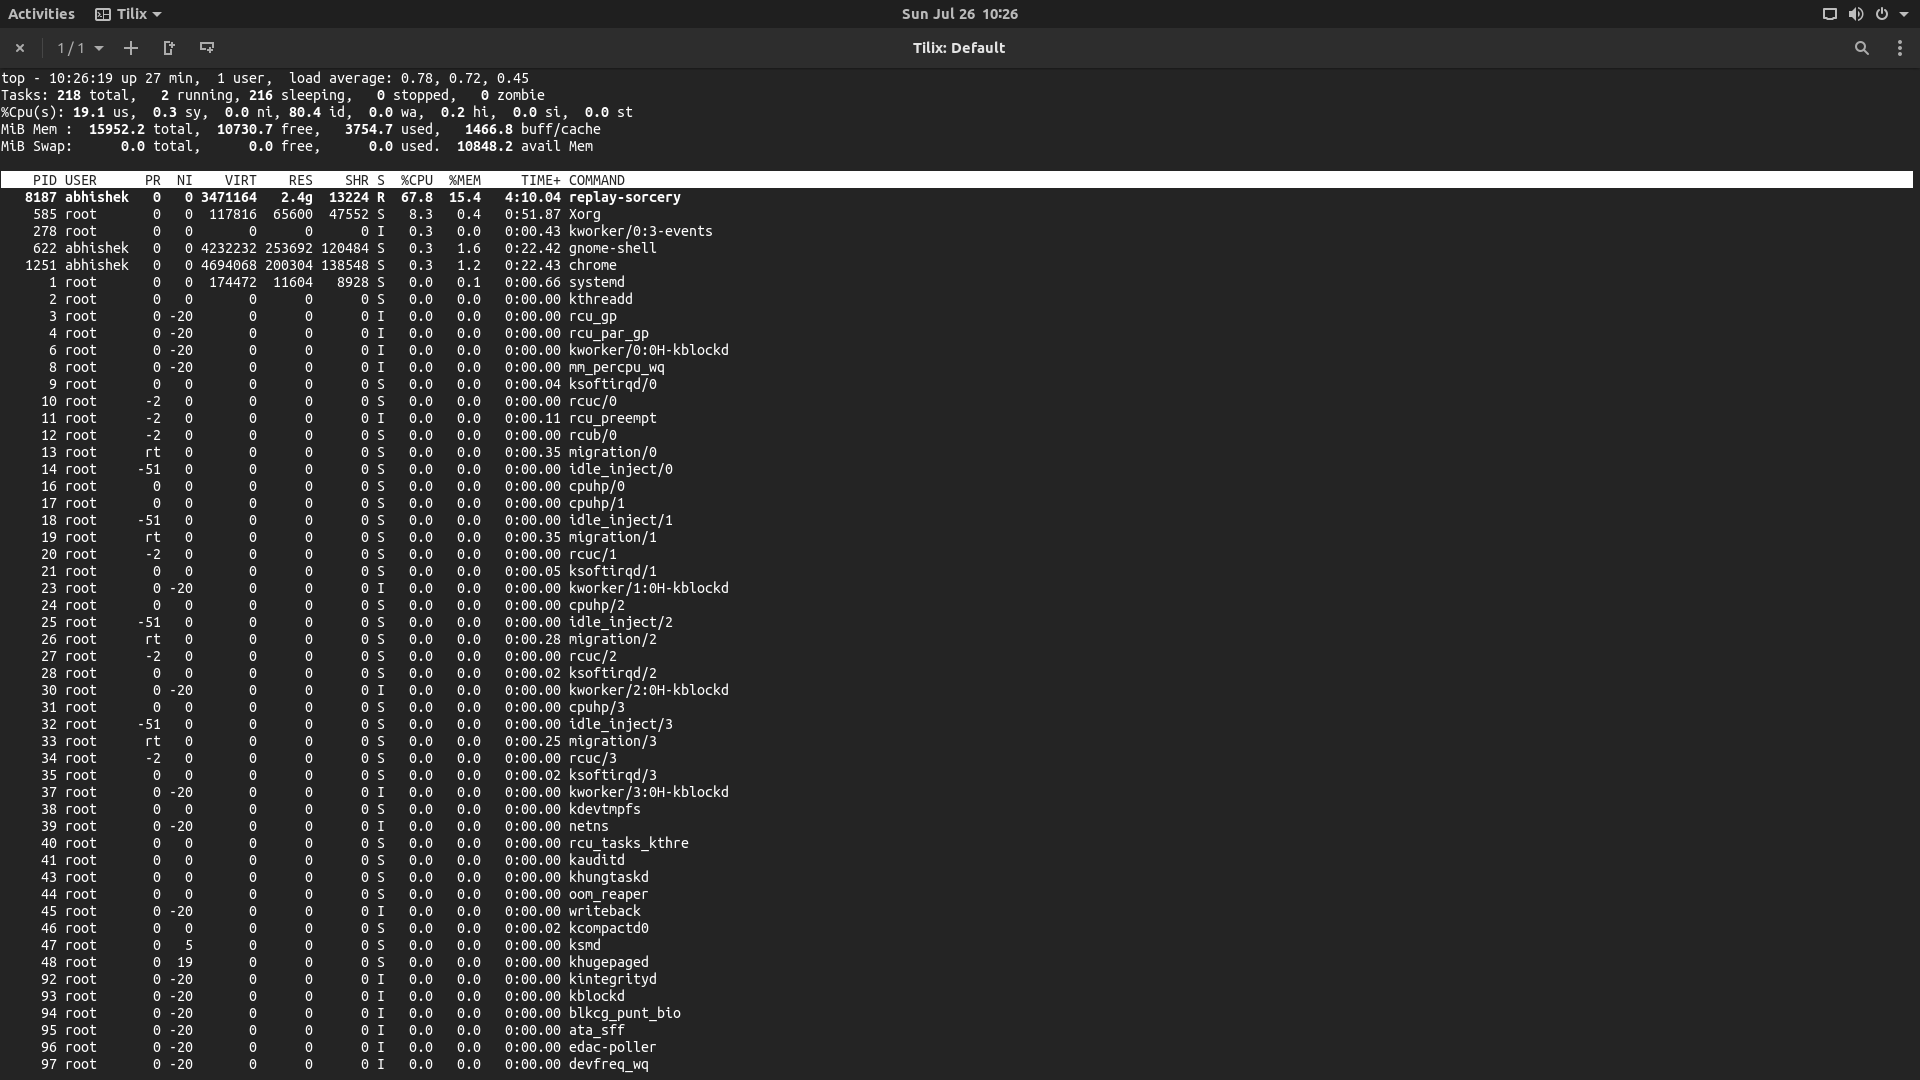
Task: Click the display icon in the system tray
Action: (1829, 14)
